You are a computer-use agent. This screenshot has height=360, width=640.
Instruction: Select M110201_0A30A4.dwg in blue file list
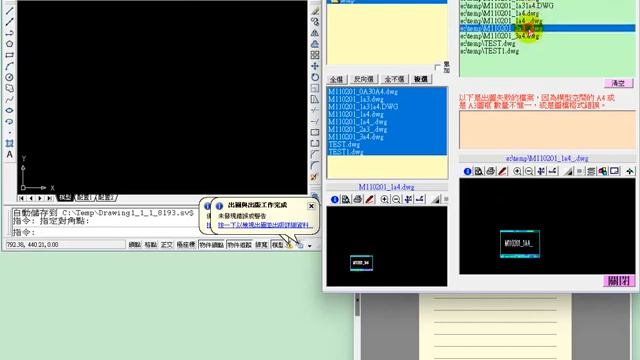coord(363,92)
